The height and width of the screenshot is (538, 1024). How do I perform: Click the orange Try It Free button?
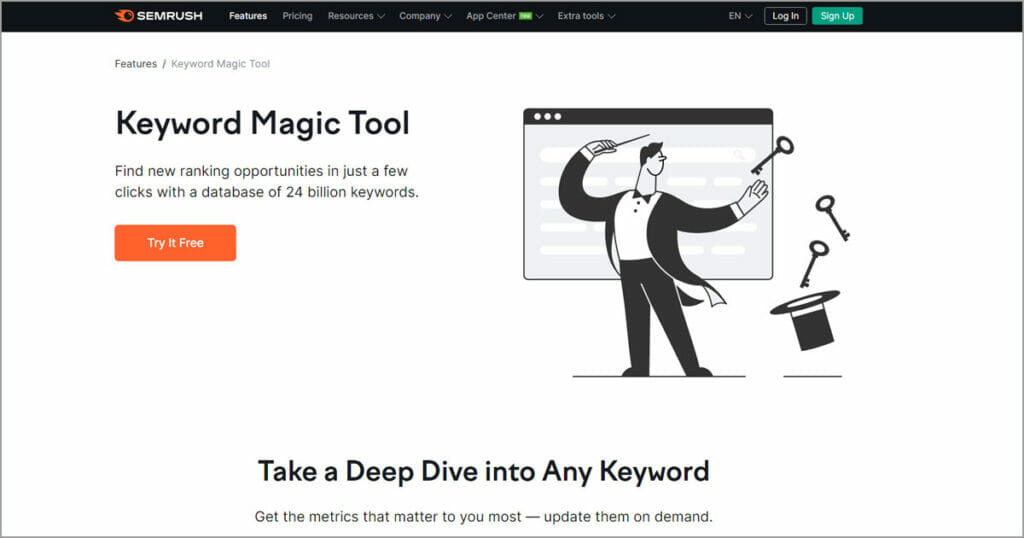point(175,243)
